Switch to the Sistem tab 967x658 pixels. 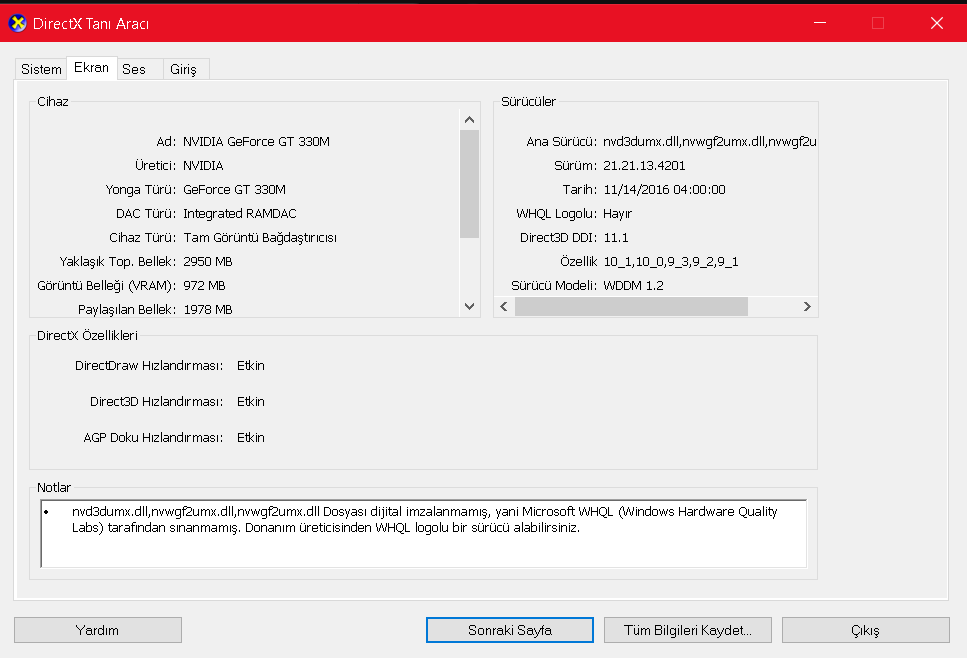tap(41, 69)
